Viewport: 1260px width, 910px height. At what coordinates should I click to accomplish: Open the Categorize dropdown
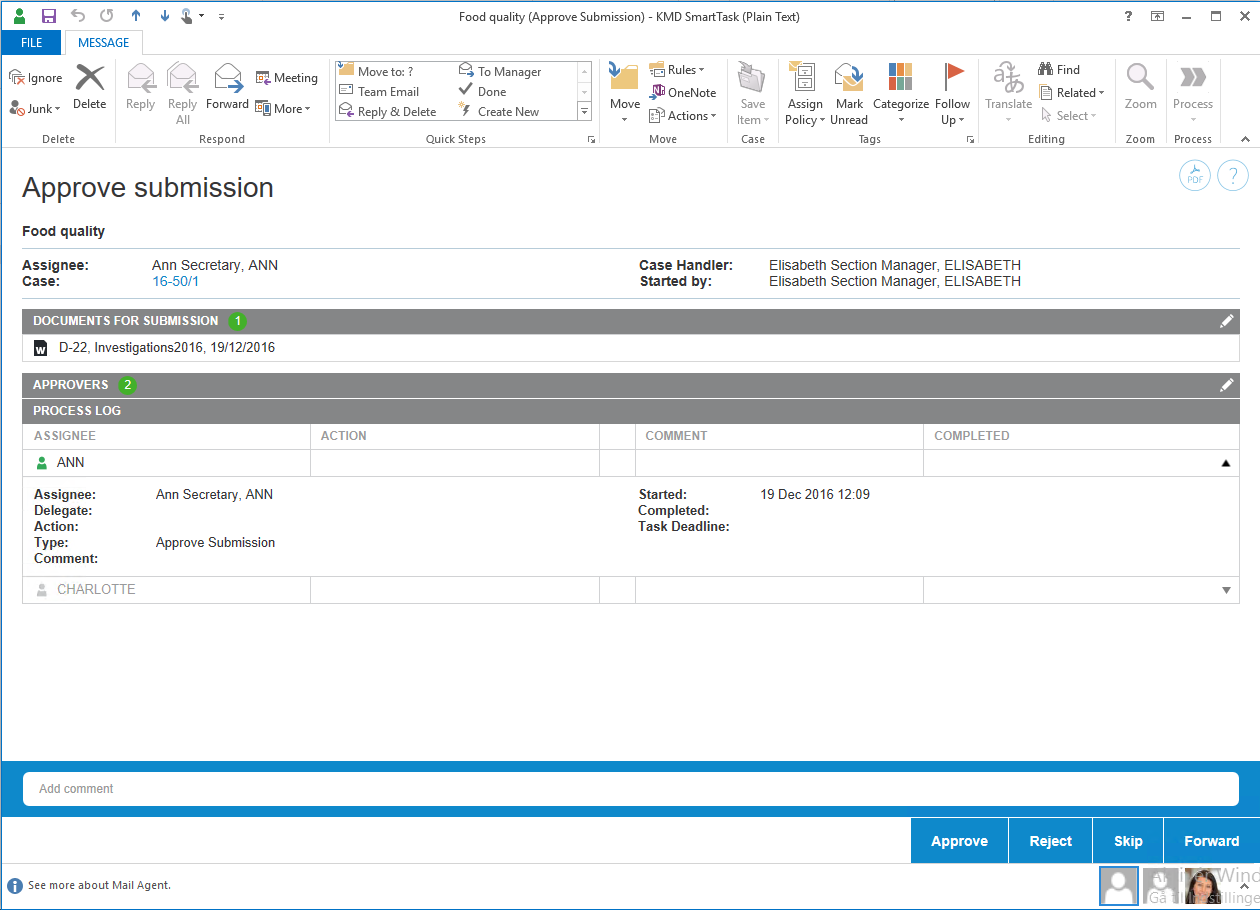coord(901,95)
